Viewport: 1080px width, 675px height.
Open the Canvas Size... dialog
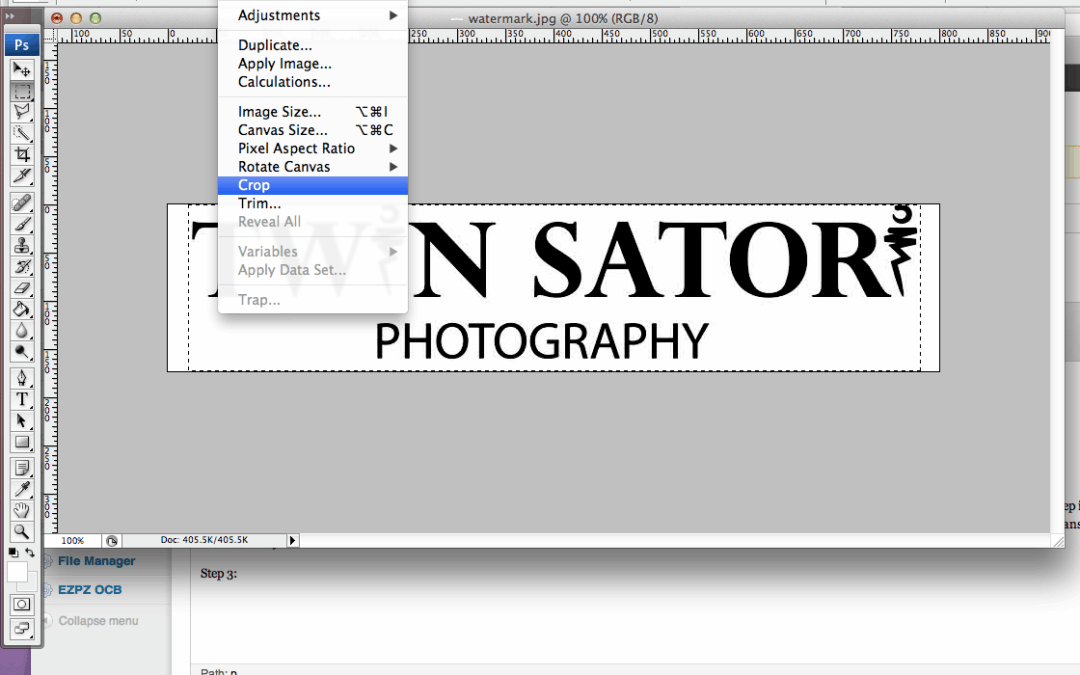(313, 130)
